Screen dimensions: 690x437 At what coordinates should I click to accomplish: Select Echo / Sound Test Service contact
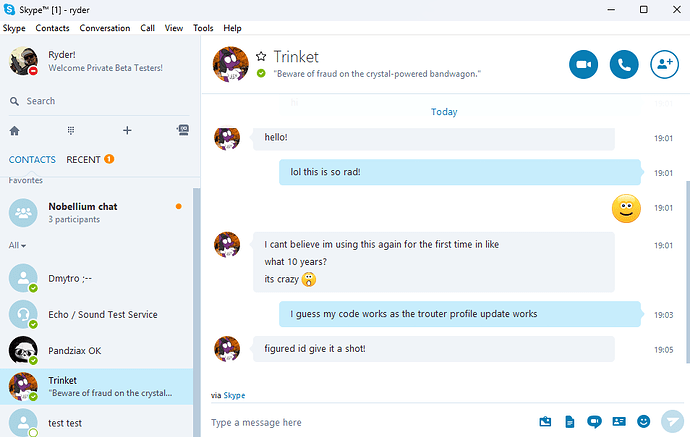point(96,315)
